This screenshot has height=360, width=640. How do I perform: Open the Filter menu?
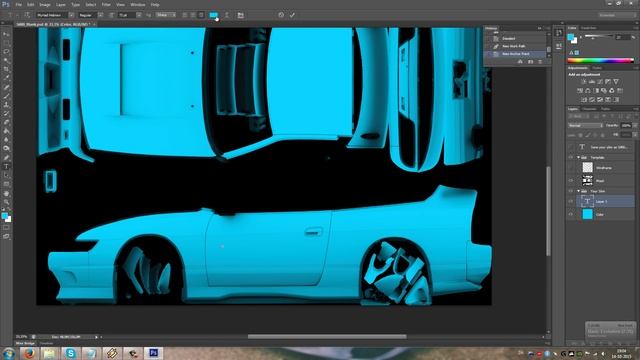(x=106, y=4)
